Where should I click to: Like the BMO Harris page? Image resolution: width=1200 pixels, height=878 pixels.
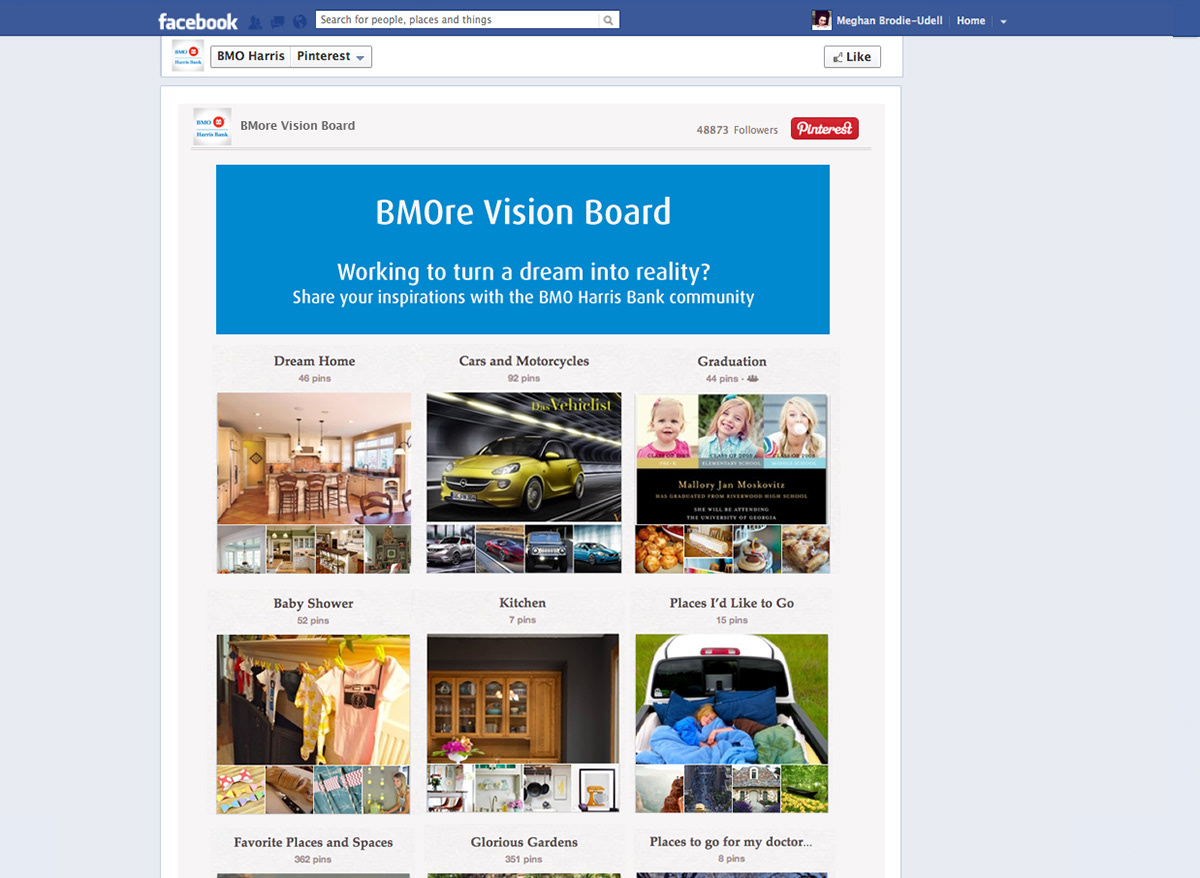(x=852, y=57)
